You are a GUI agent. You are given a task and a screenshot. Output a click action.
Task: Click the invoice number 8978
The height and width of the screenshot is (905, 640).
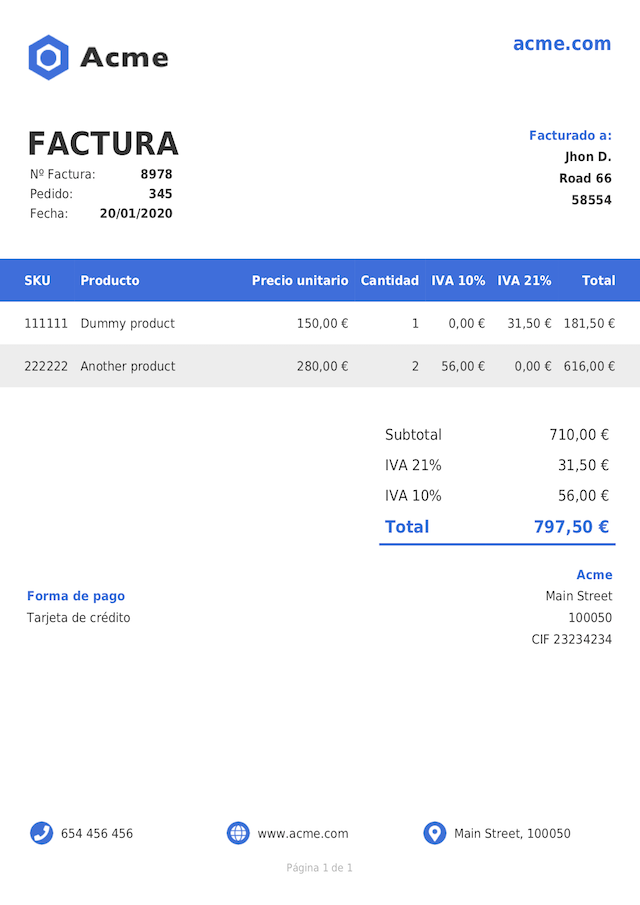[x=156, y=174]
